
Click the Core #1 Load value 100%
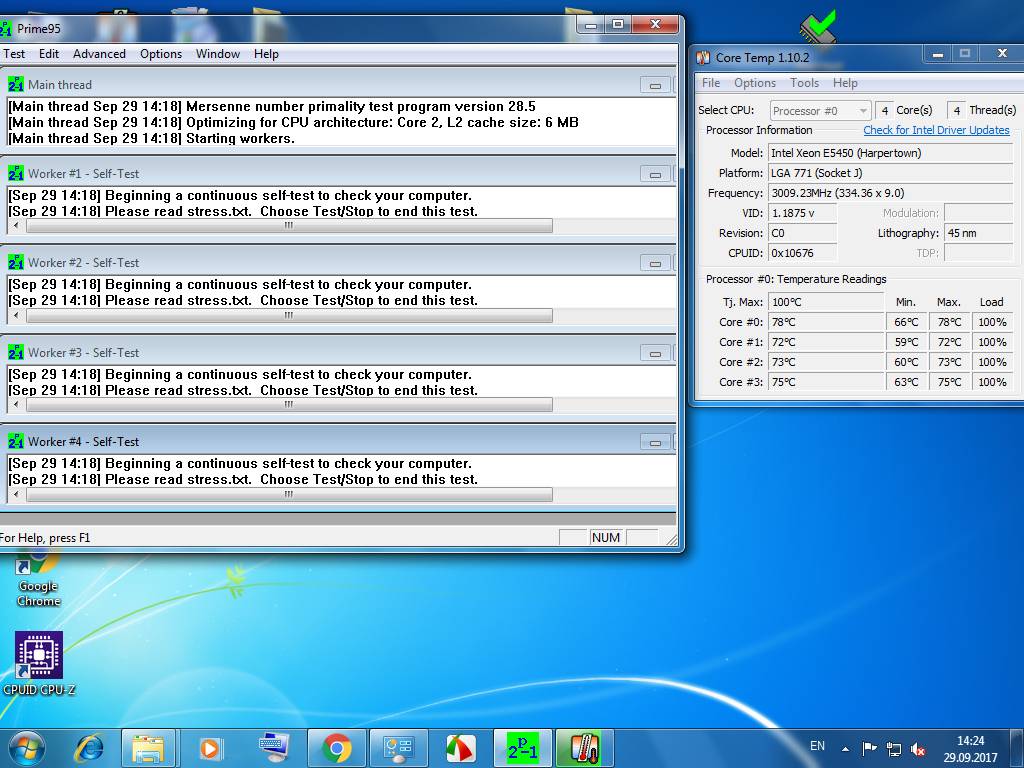pyautogui.click(x=992, y=342)
